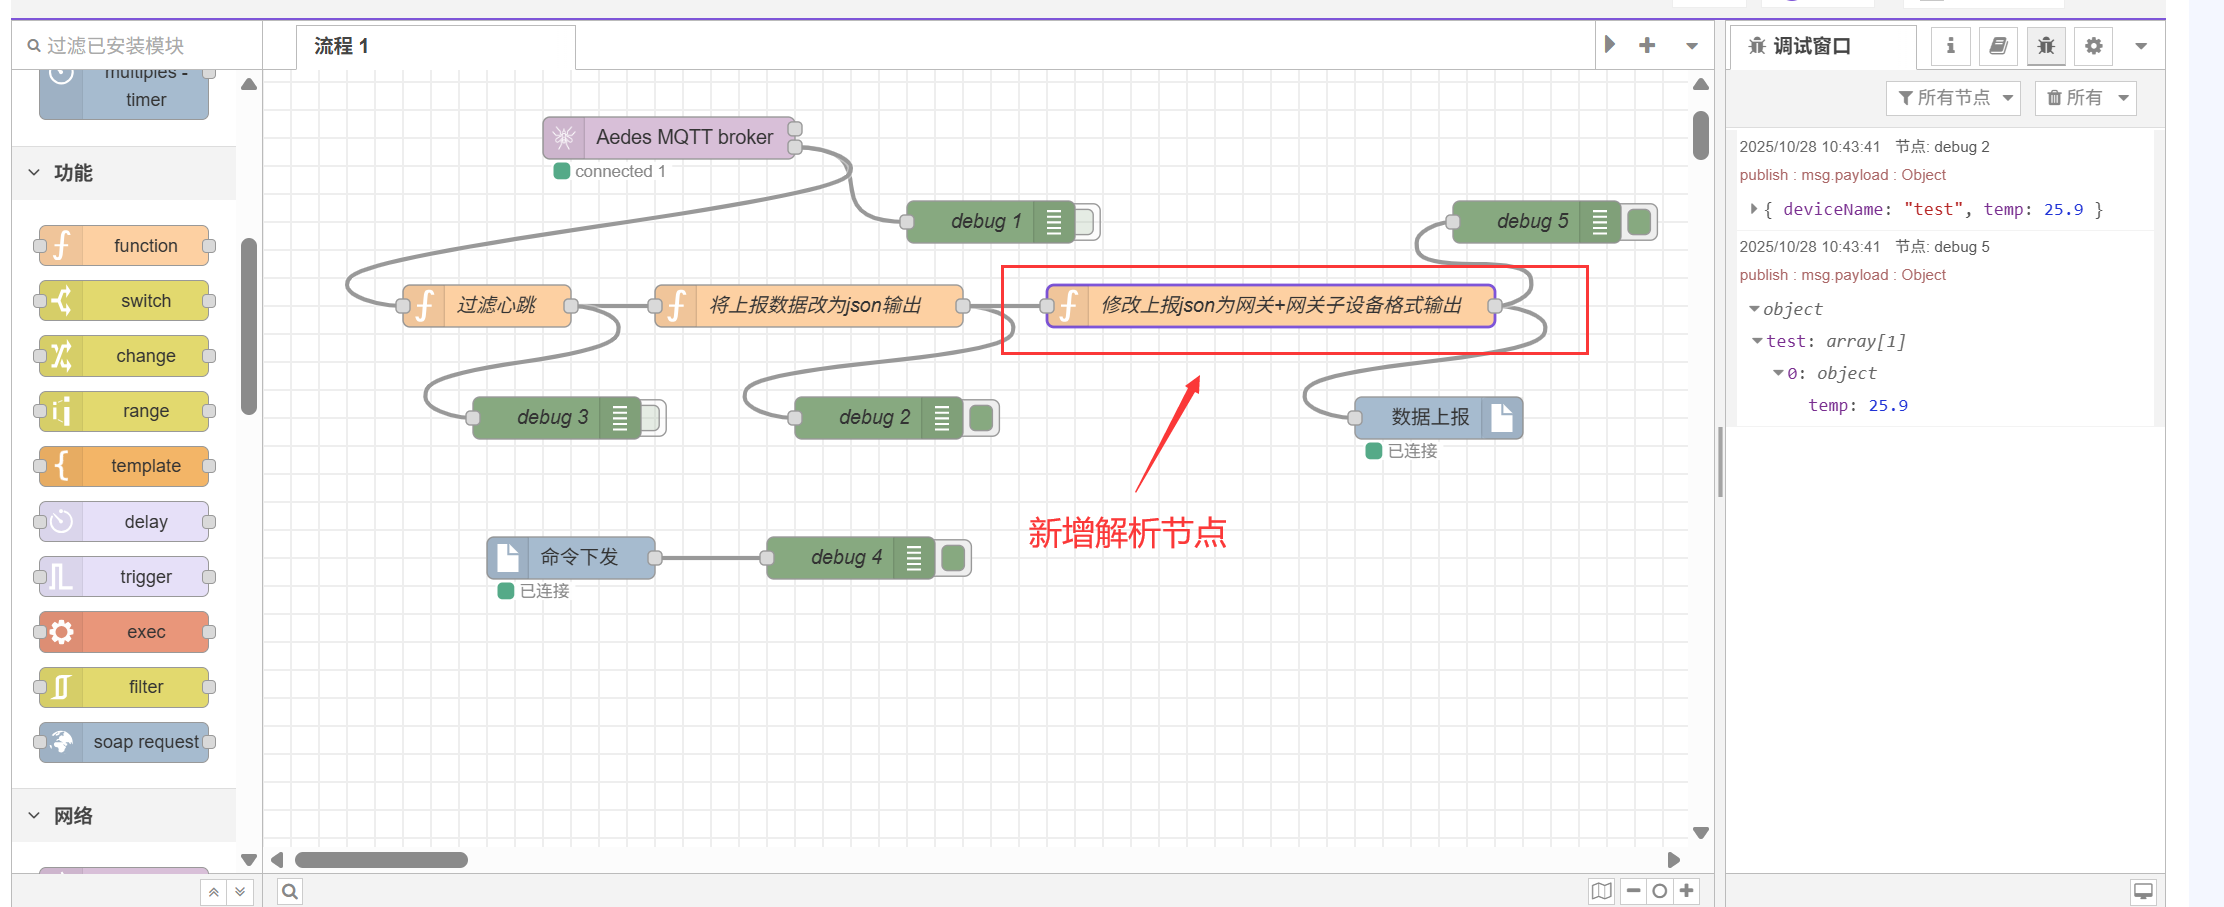The height and width of the screenshot is (907, 2224).
Task: Toggle debug 4 node output button
Action: click(x=954, y=558)
